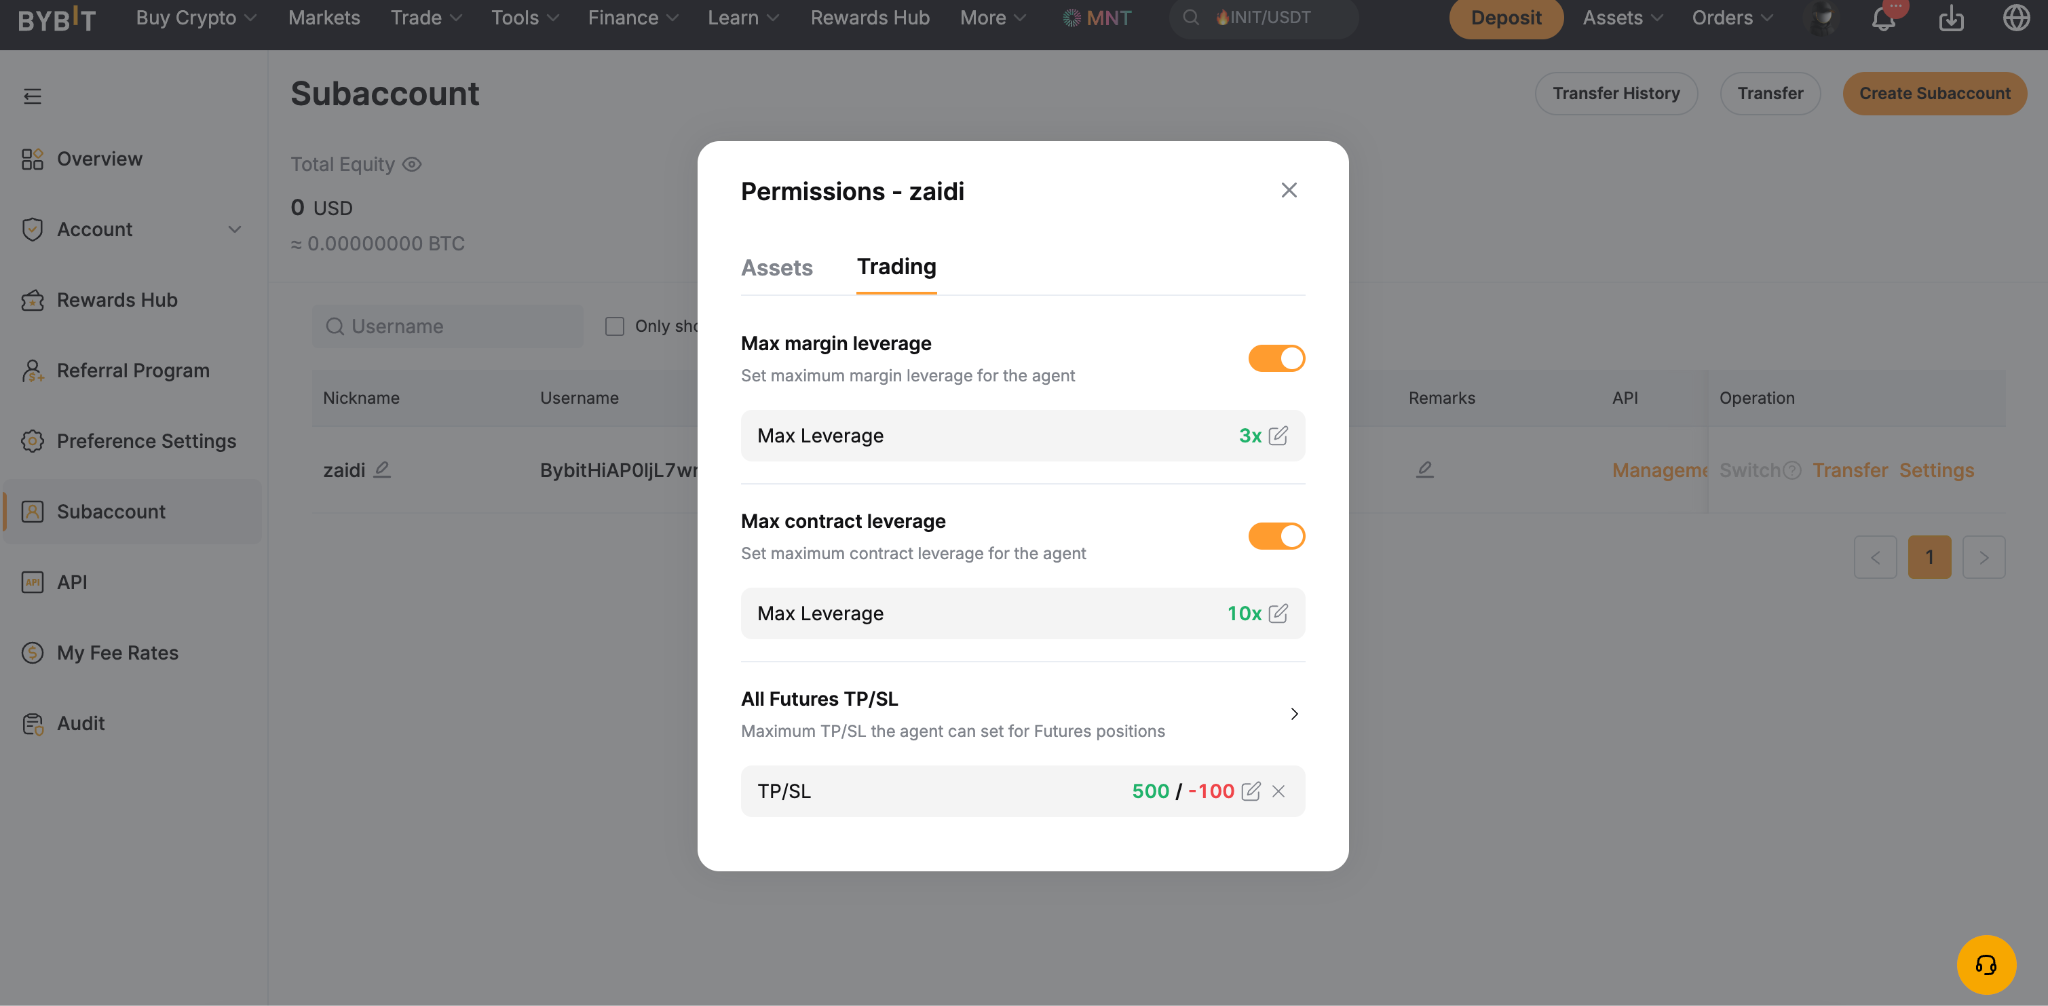Expand Learn dropdown menu
This screenshot has width=2048, height=1006.
click(743, 18)
